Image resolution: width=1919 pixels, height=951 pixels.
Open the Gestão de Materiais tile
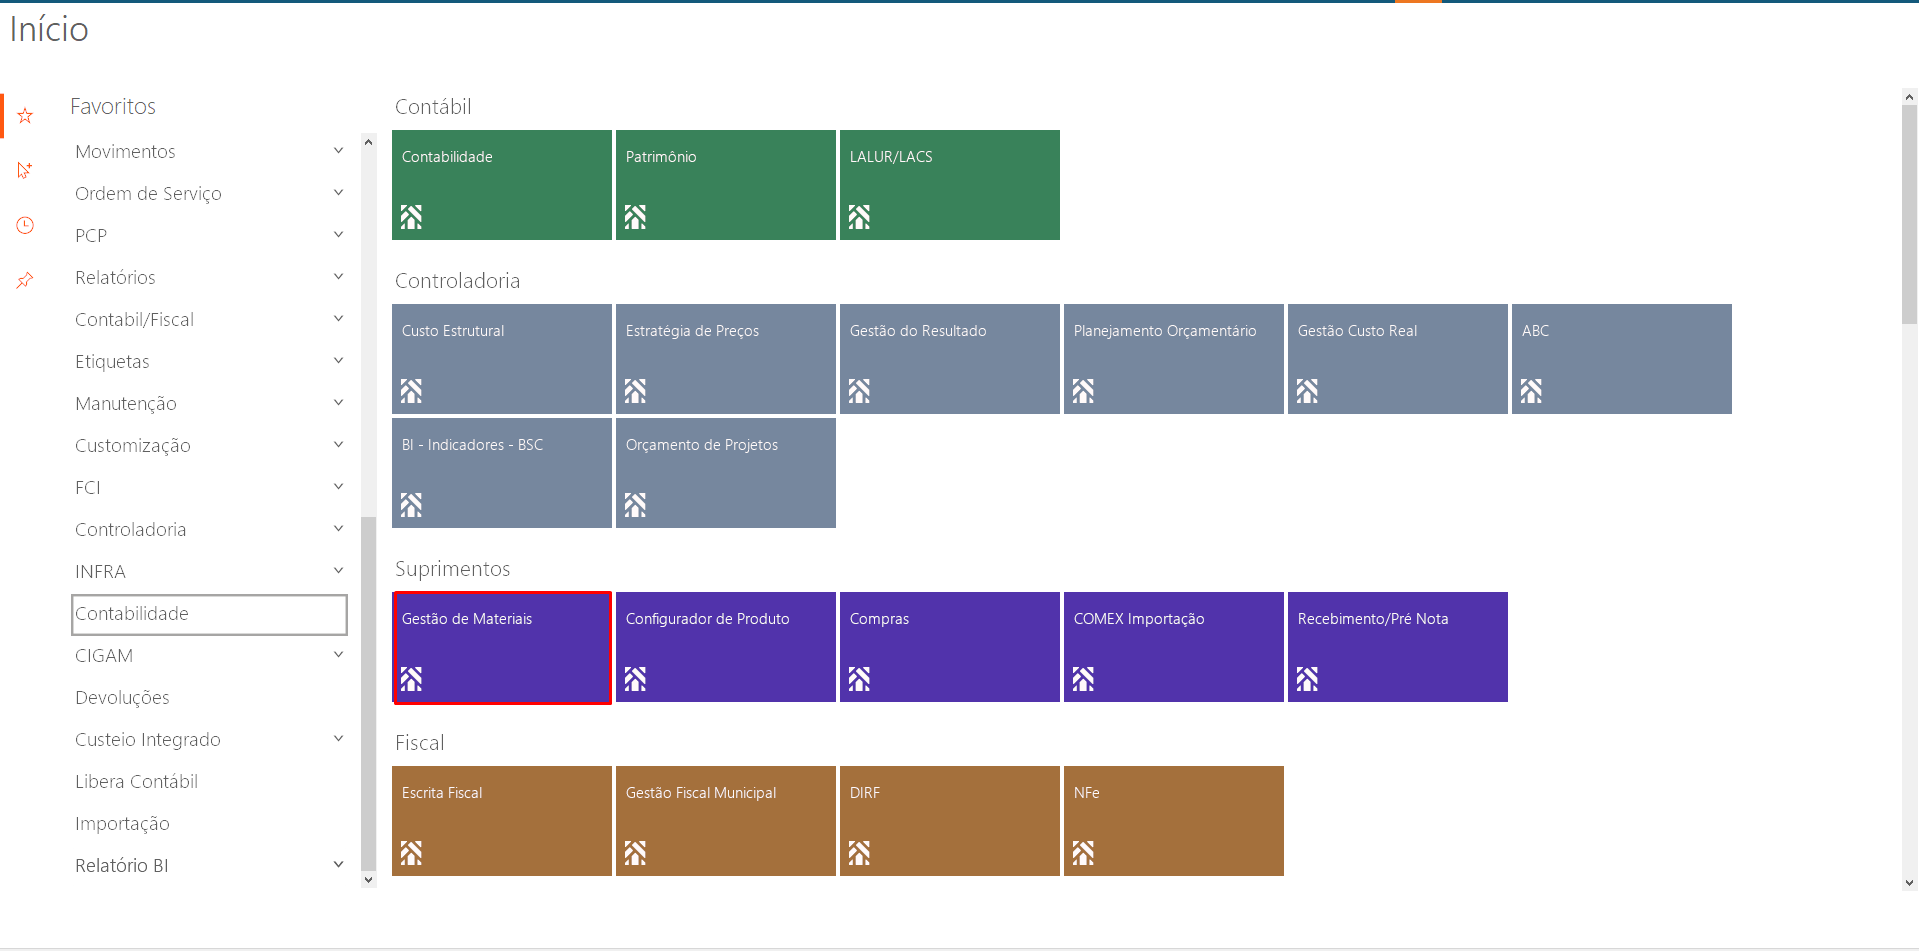pyautogui.click(x=501, y=647)
